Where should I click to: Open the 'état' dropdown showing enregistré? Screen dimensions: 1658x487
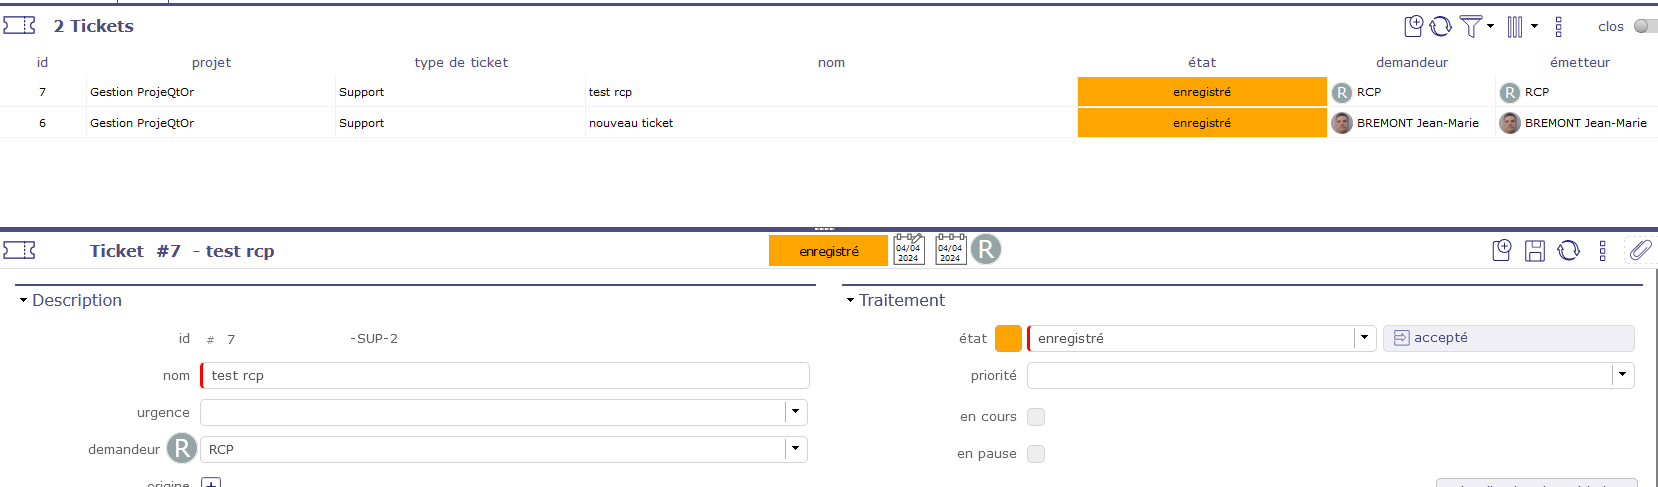pos(1364,338)
